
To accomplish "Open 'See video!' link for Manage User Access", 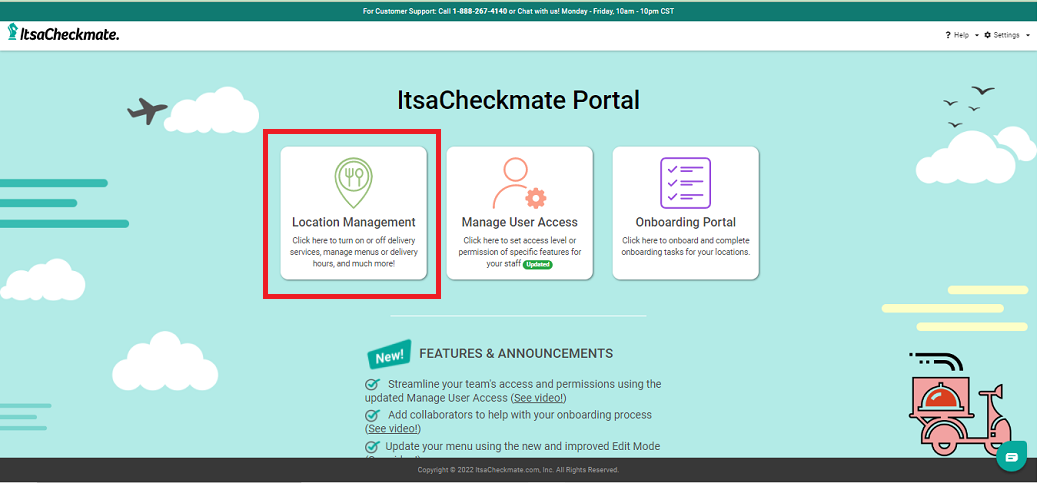I will [539, 398].
